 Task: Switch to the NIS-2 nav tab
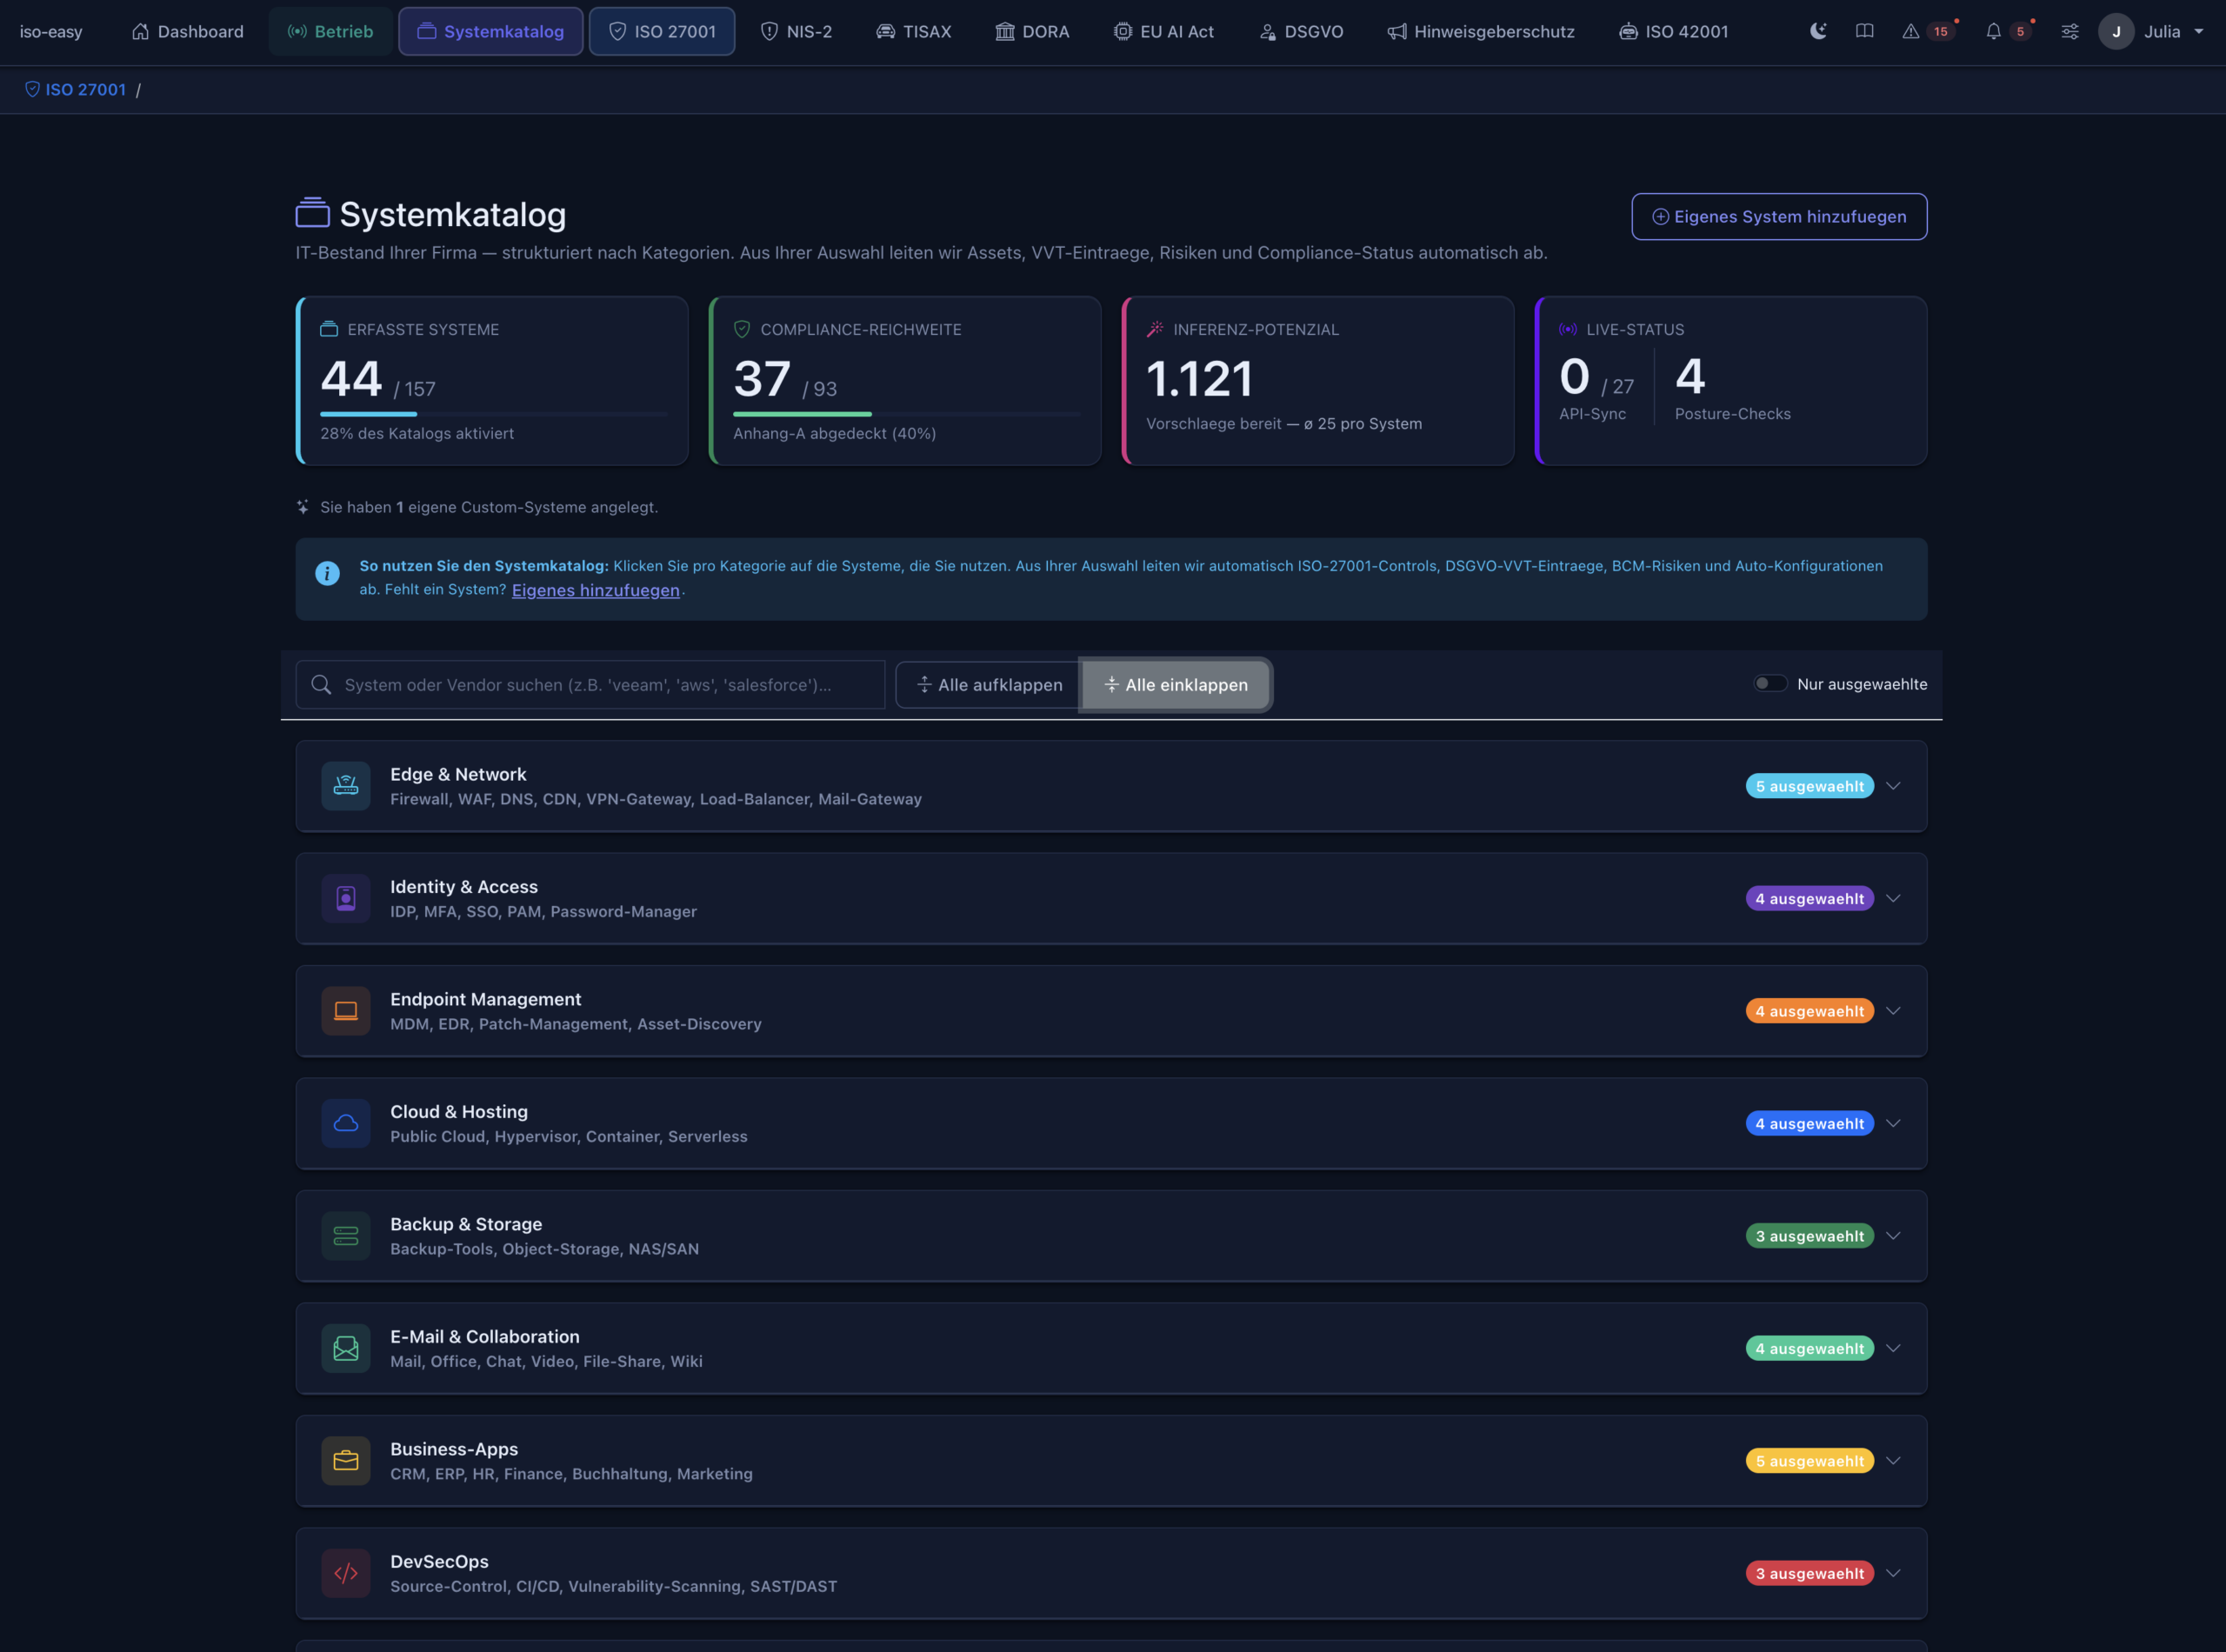[797, 31]
